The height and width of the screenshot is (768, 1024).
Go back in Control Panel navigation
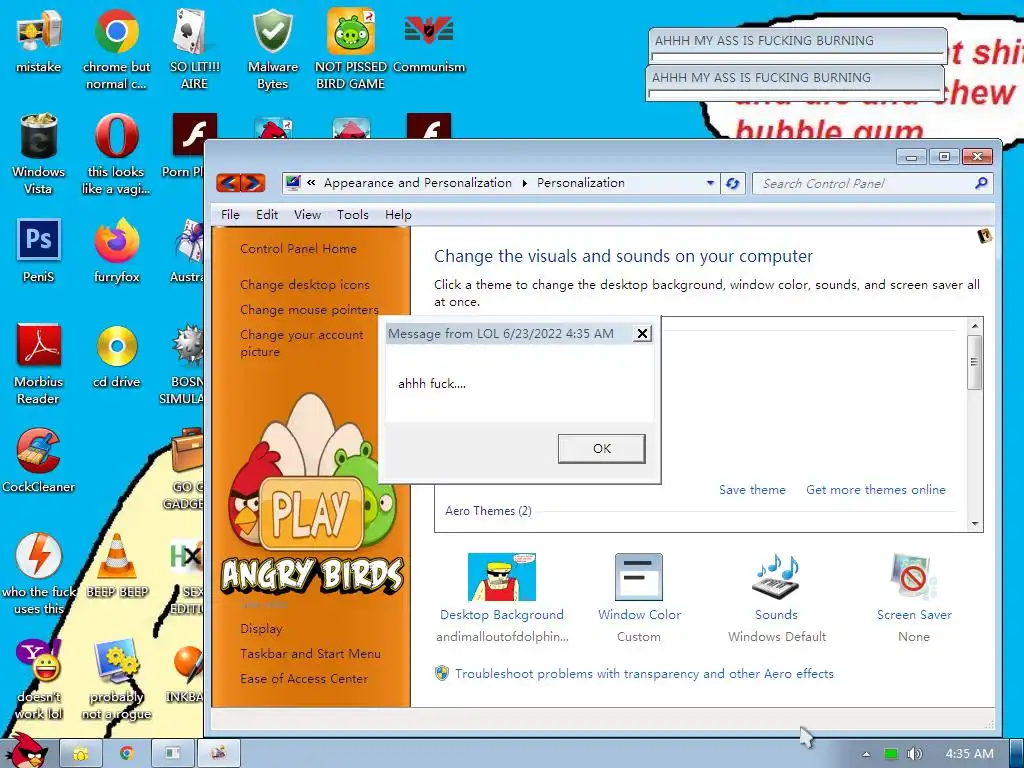coord(229,183)
